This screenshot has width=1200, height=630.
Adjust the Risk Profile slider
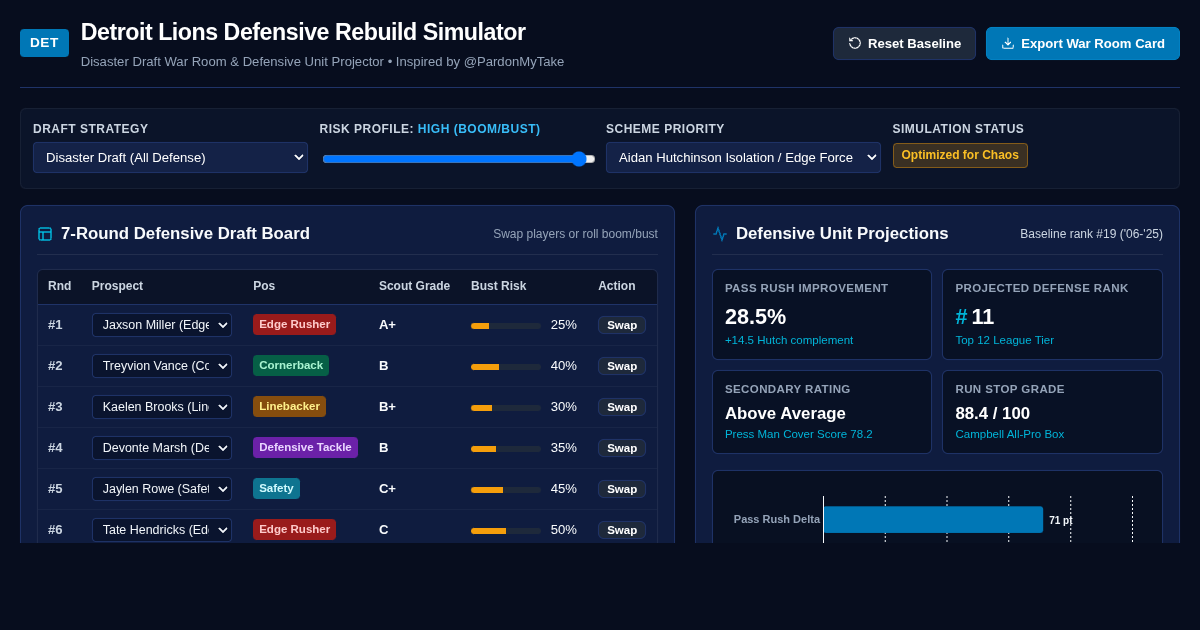(x=458, y=158)
